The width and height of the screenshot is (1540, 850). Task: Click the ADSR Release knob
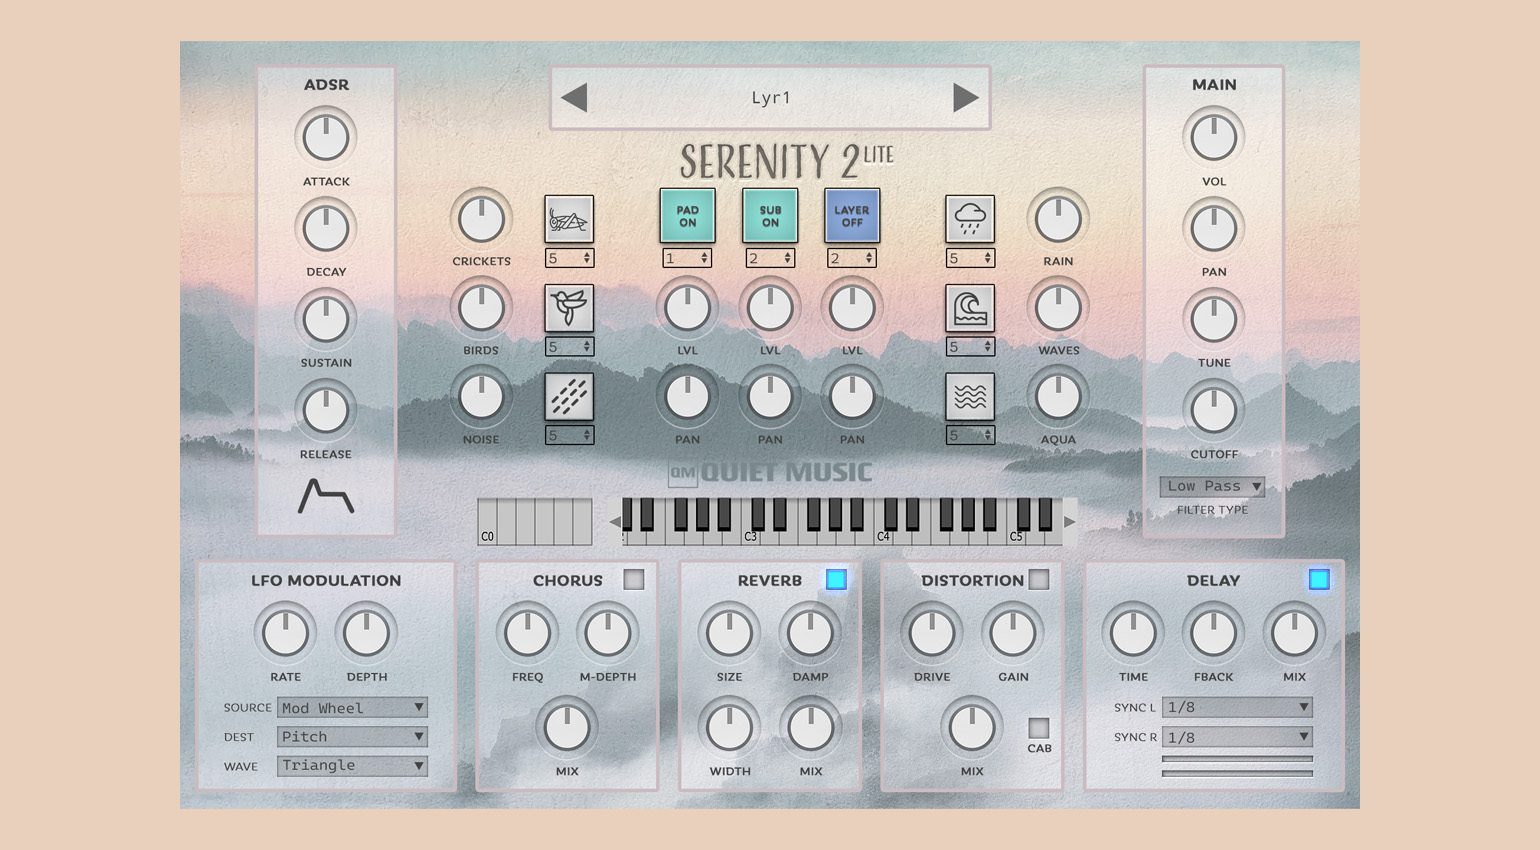click(x=326, y=410)
